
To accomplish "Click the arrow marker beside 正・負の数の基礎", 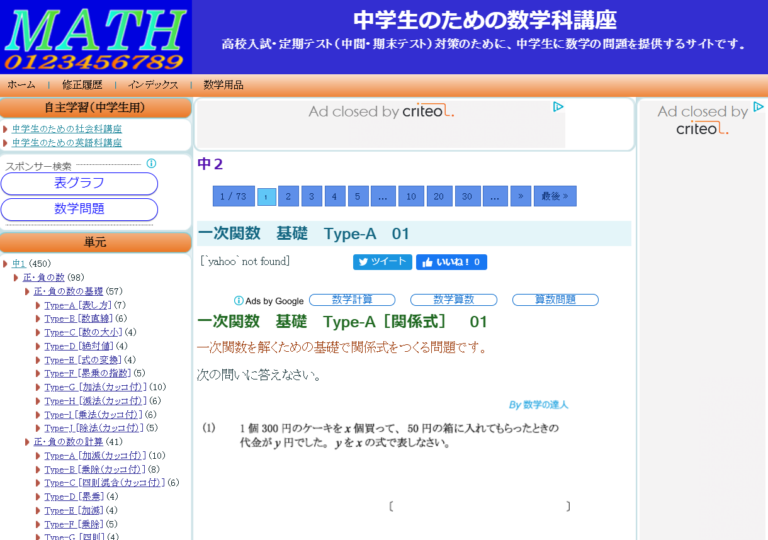I will point(27,291).
